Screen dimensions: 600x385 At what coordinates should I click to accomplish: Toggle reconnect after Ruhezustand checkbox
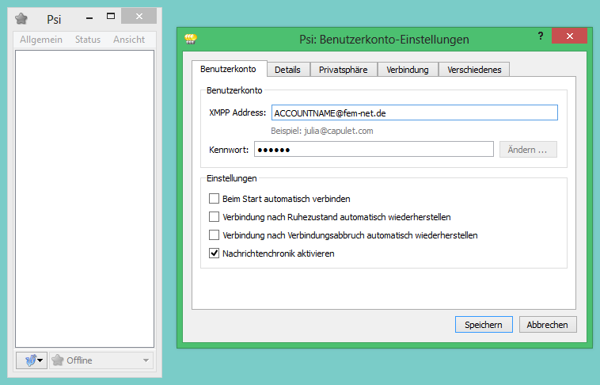click(214, 217)
